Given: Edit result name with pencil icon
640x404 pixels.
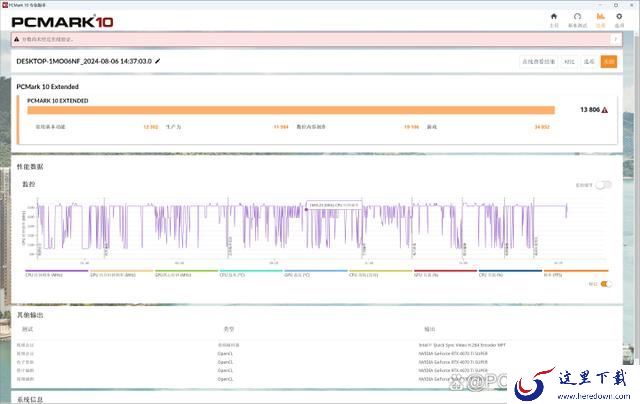Looking at the screenshot, I should click(x=158, y=61).
